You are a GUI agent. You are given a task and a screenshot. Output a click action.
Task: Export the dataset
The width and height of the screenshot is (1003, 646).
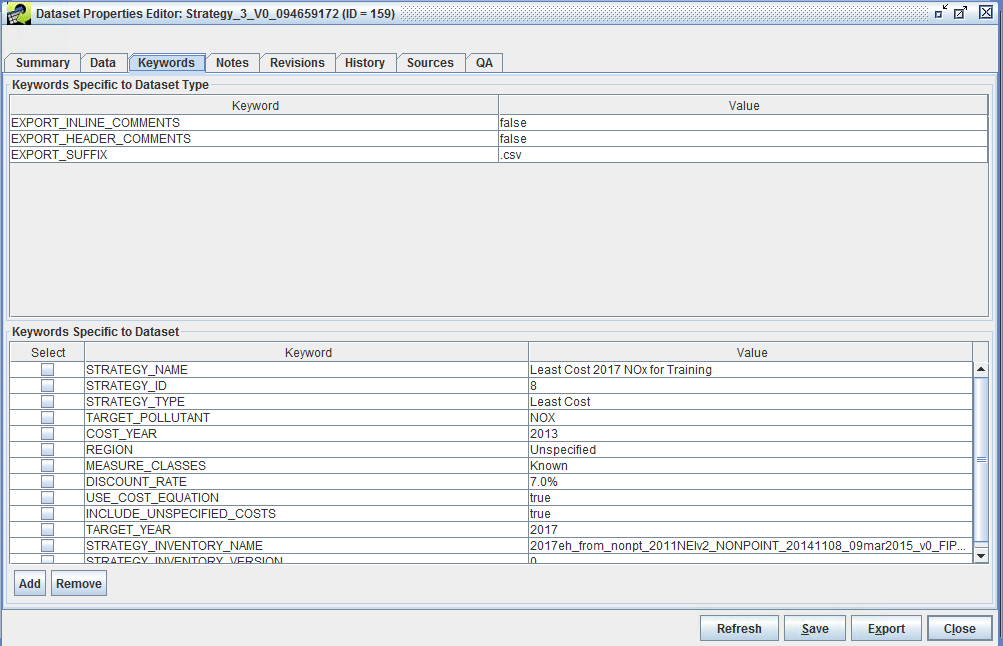click(x=886, y=628)
